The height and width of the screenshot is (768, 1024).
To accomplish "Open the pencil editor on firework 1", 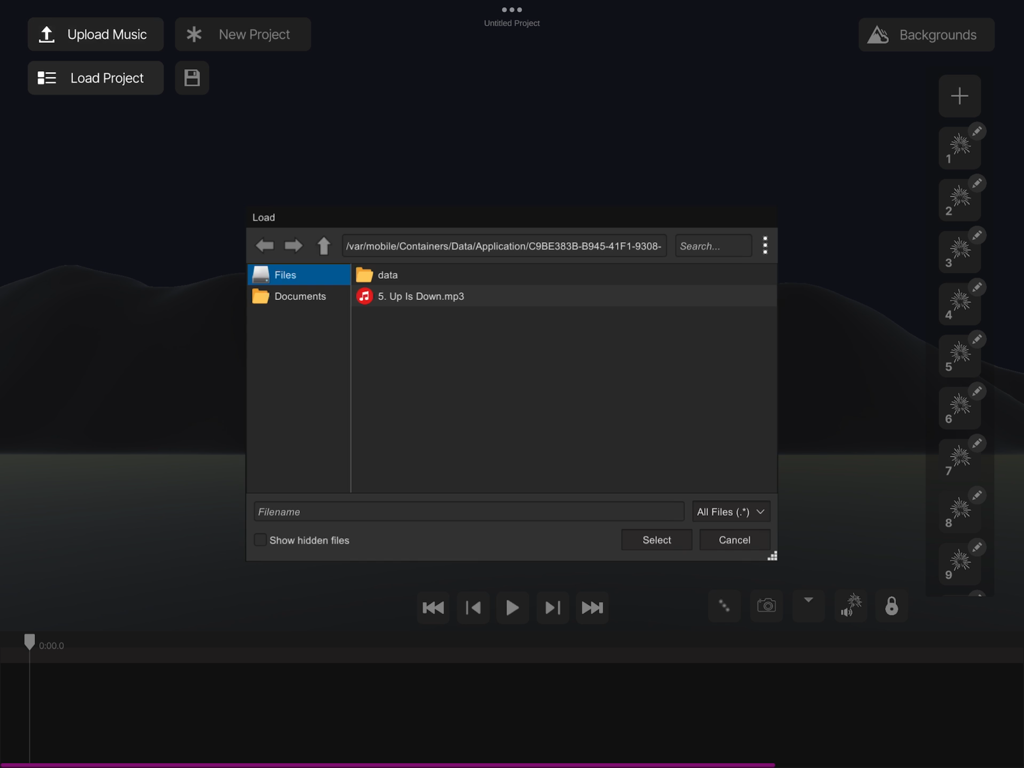I will 977,131.
